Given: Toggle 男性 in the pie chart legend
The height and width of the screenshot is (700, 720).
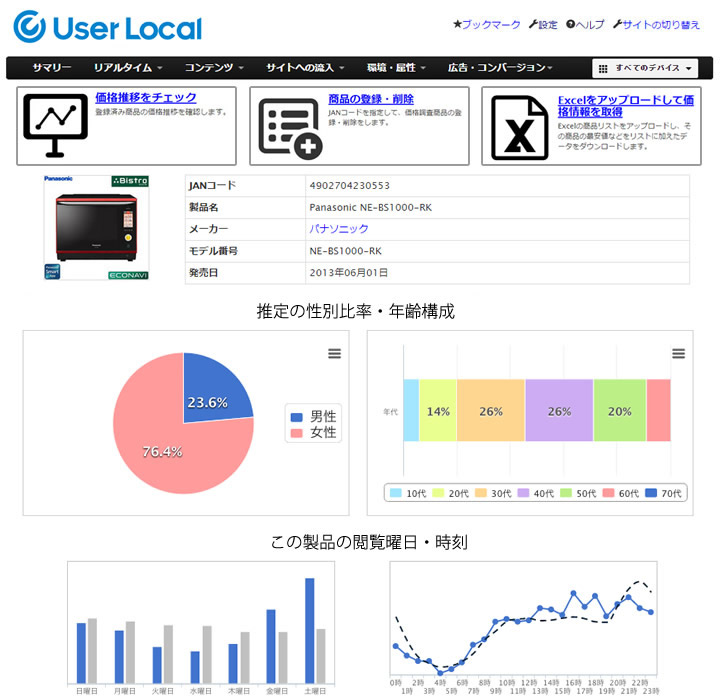Looking at the screenshot, I should 314,416.
